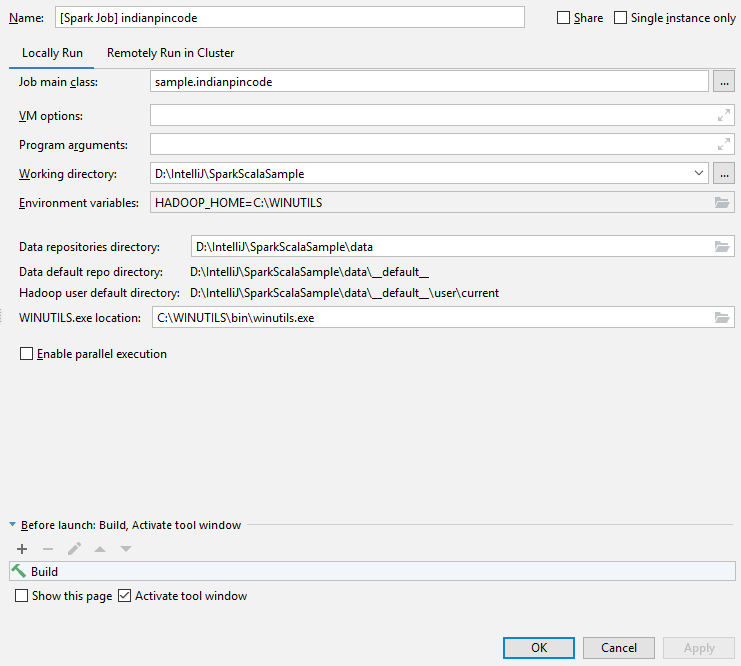Expand the VM options field editor

[x=723, y=116]
